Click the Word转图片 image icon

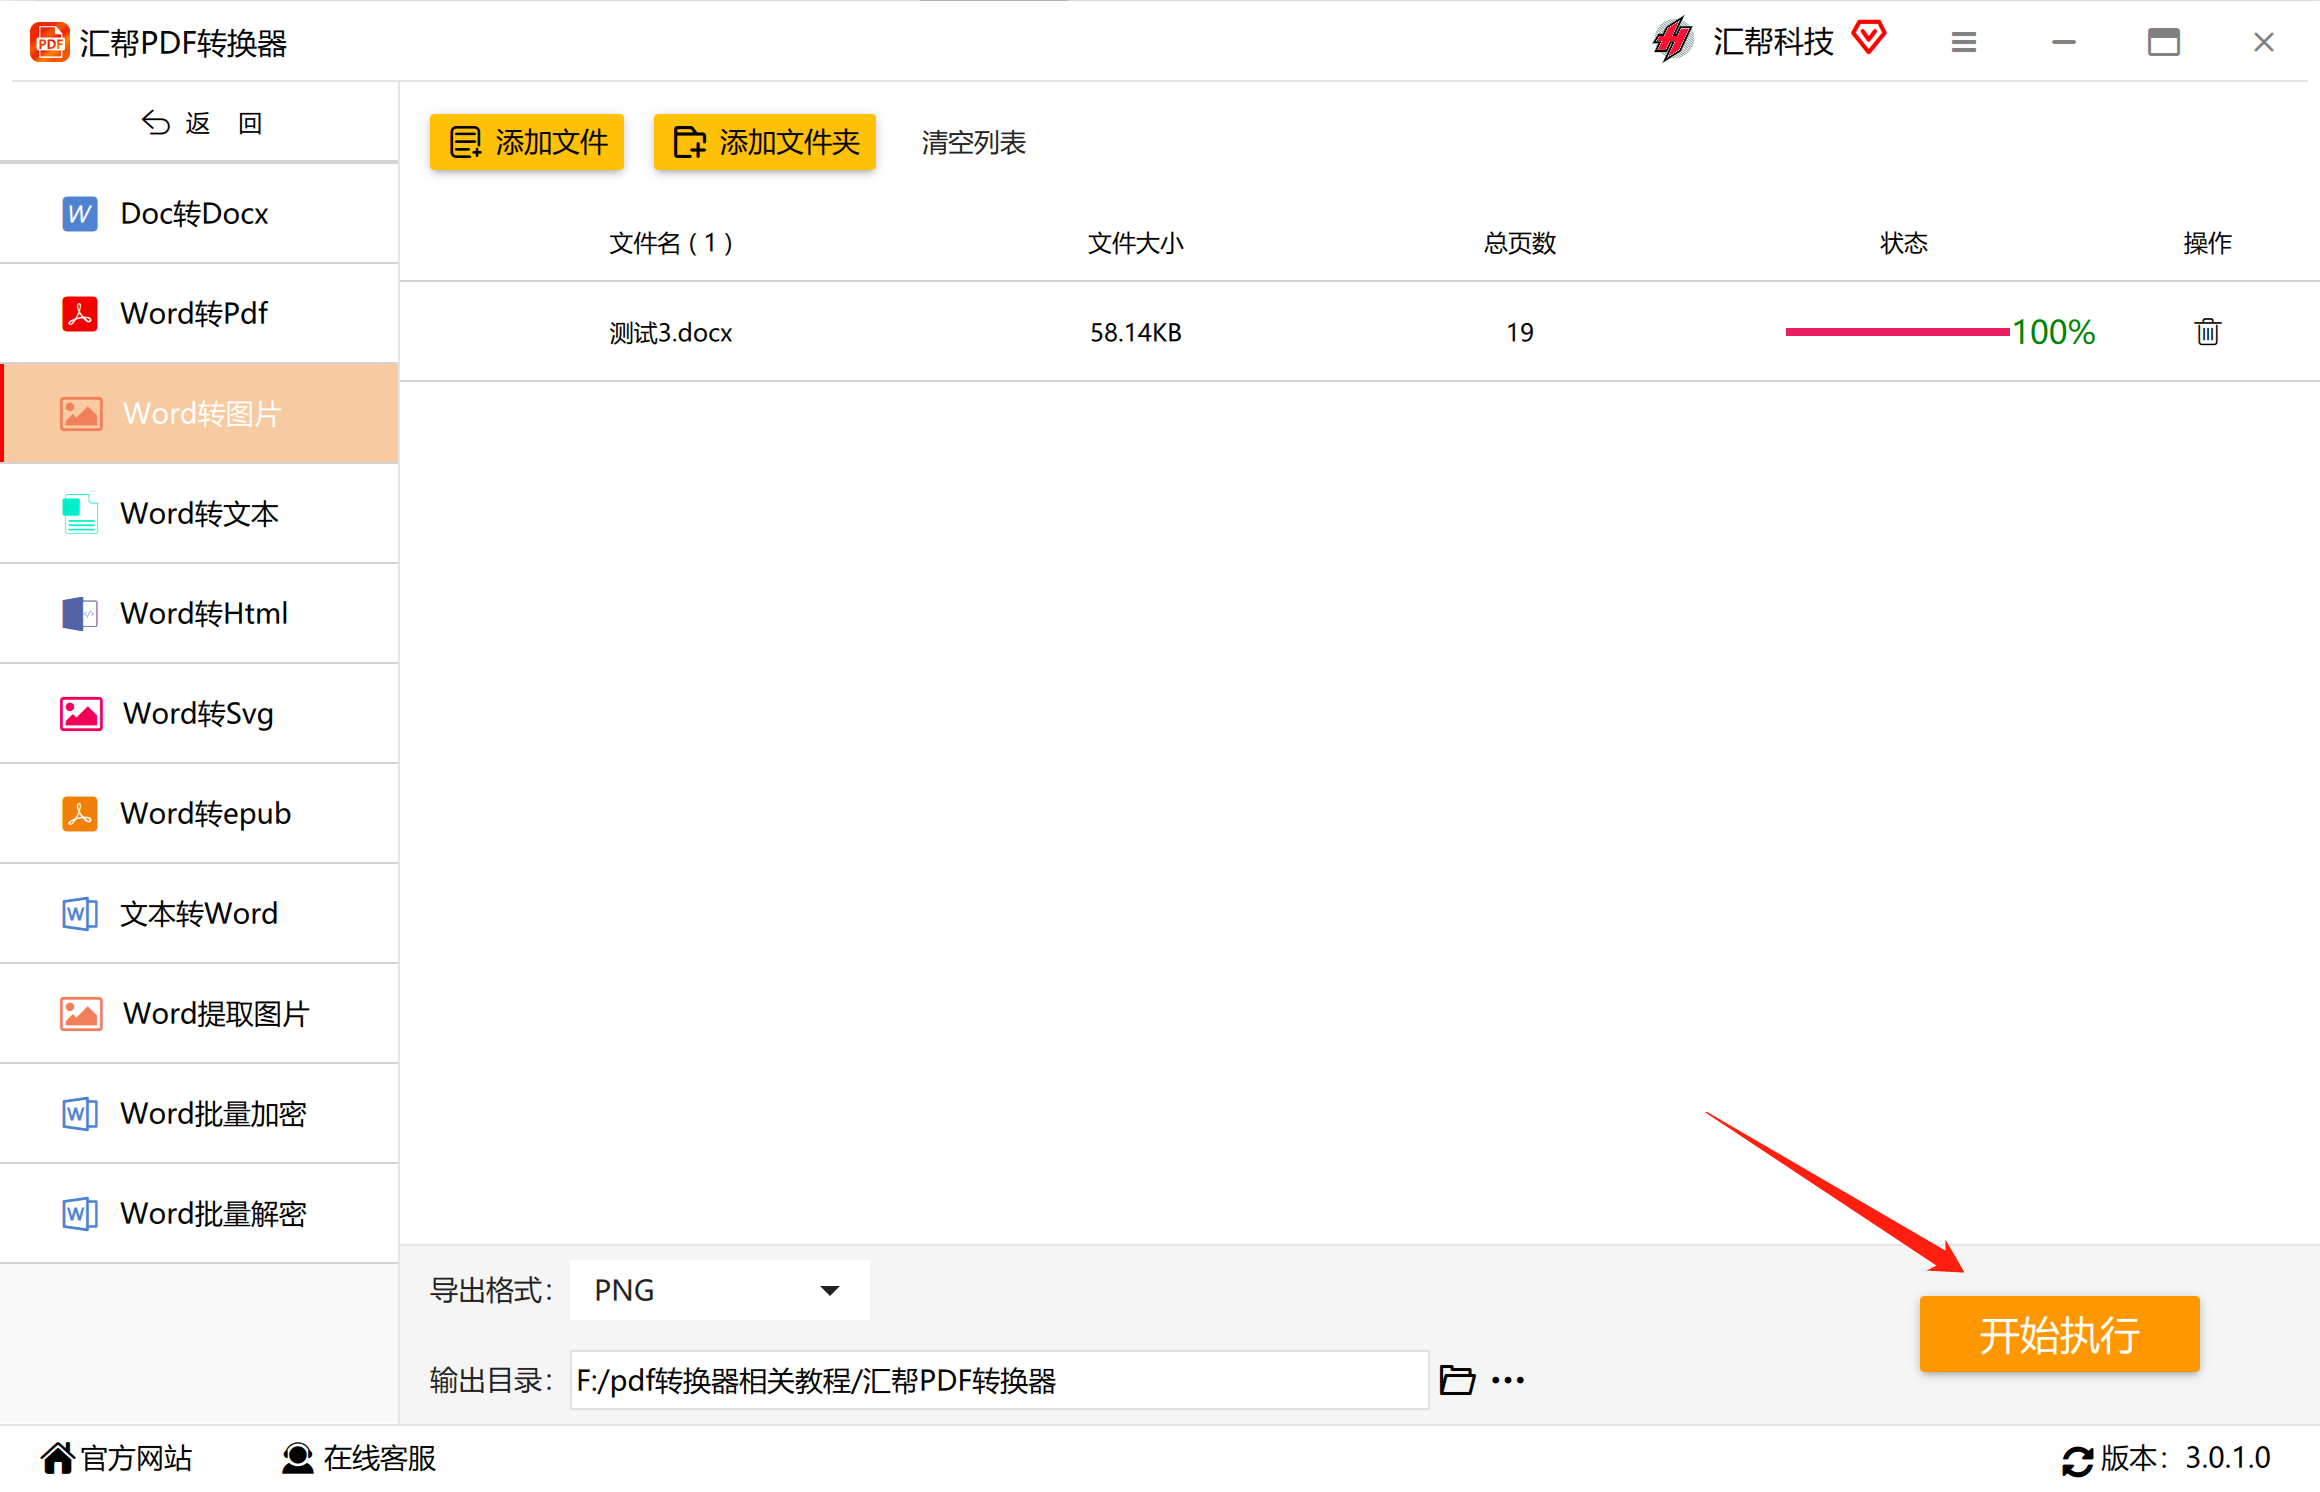(x=81, y=413)
